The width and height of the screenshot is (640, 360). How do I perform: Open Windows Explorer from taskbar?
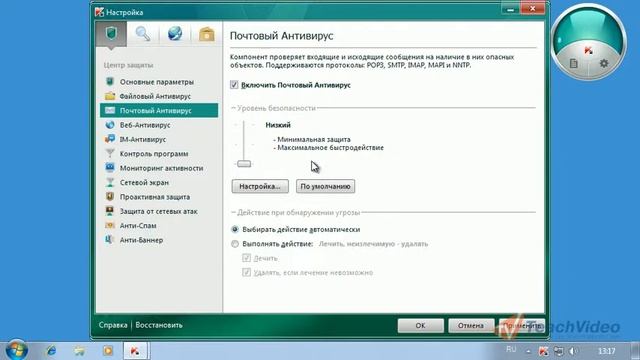click(x=80, y=350)
